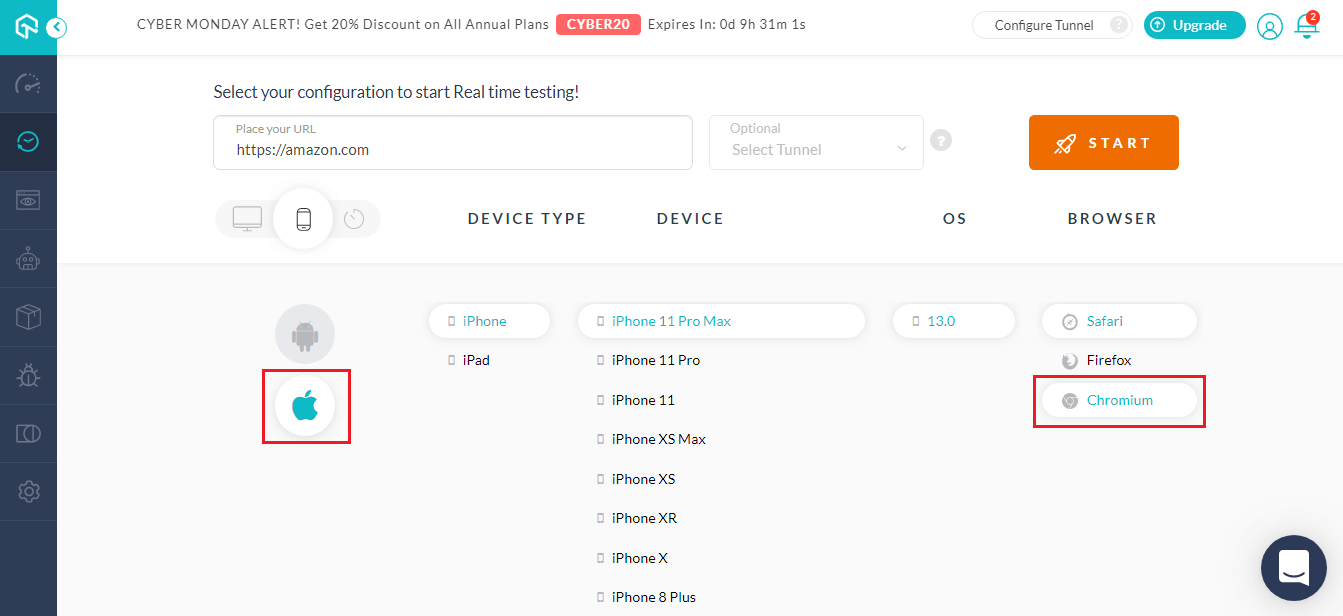The image size is (1343, 616).
Task: Click the Configure Tunnel button
Action: click(1044, 26)
